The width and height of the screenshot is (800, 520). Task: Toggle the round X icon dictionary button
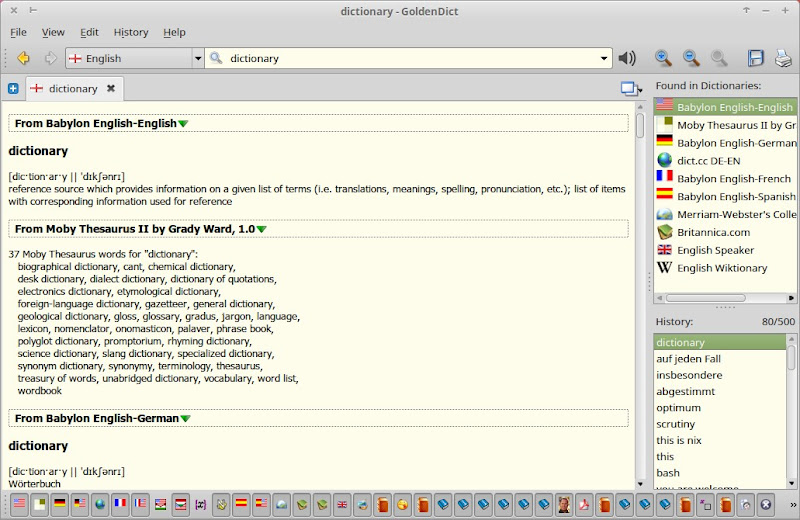click(765, 505)
